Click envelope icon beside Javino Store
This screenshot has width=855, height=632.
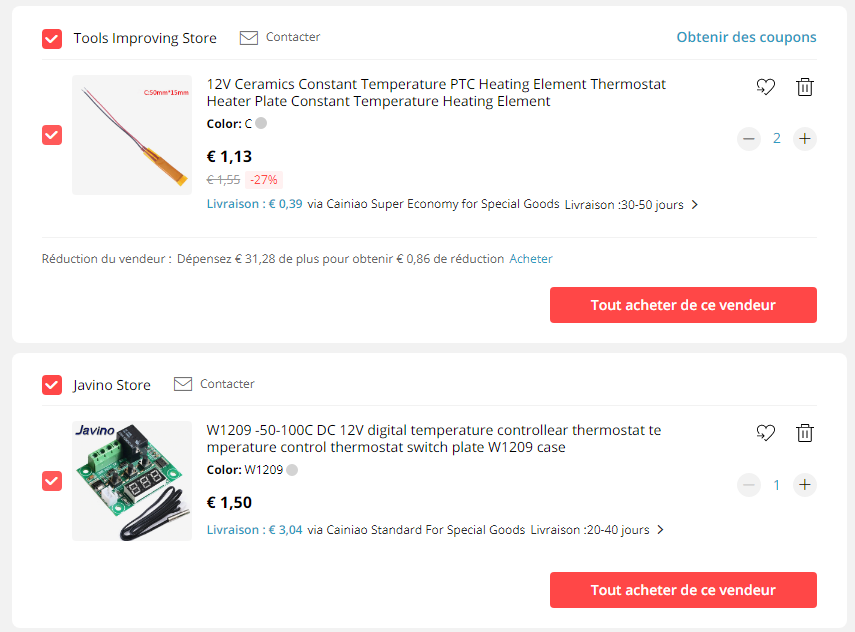[183, 384]
